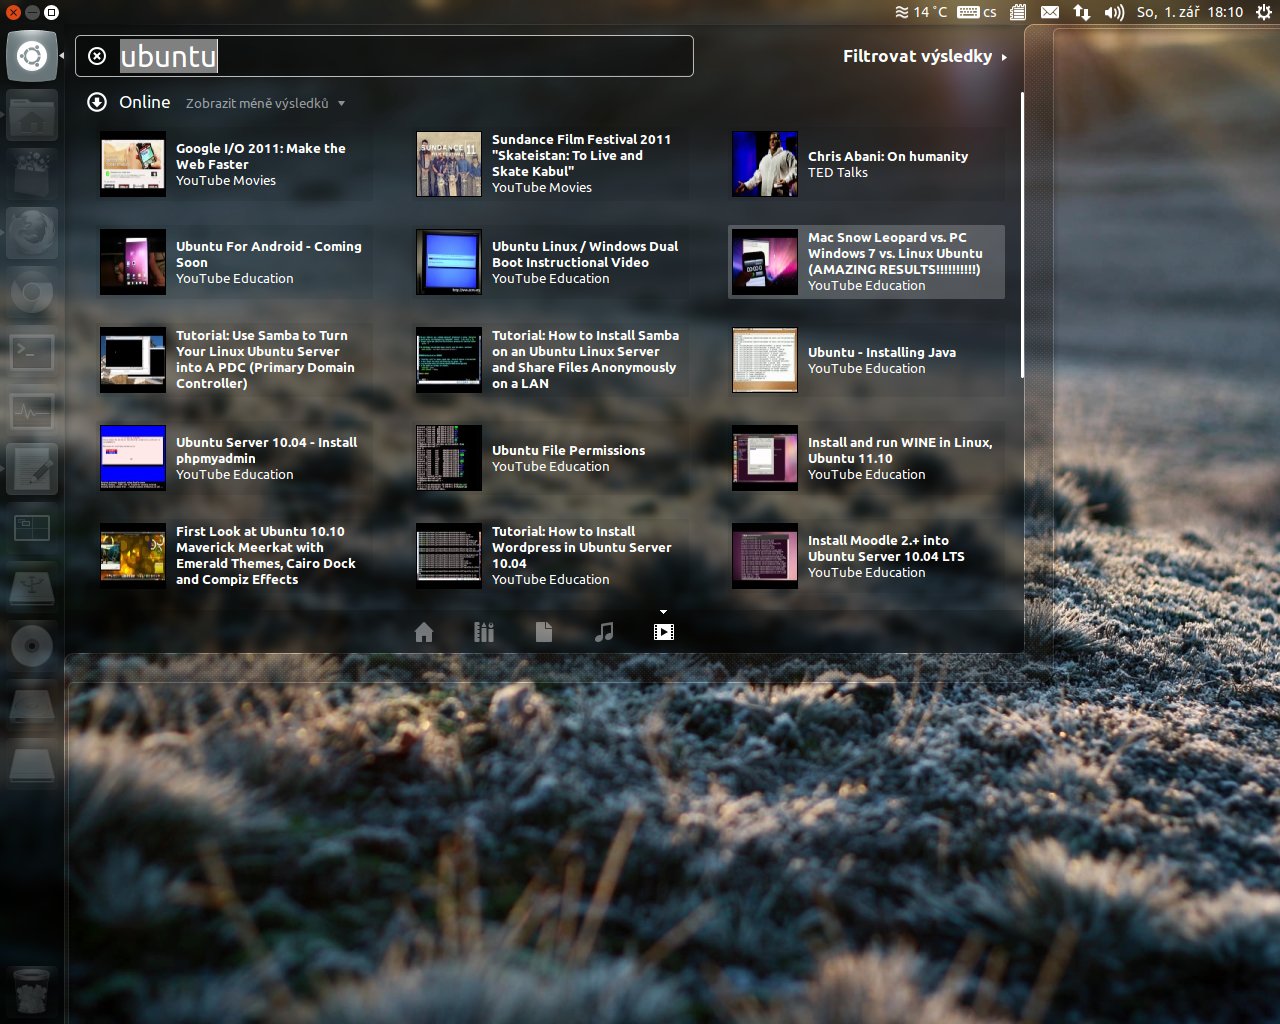Click the Ubuntu Dash home button
The width and height of the screenshot is (1280, 1024).
point(32,56)
